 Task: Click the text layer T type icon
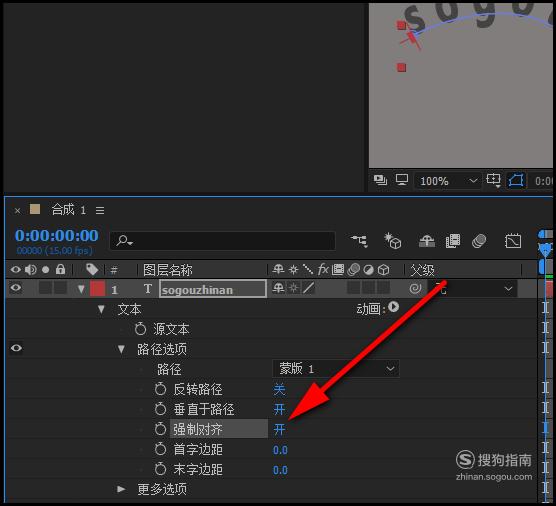pos(148,289)
